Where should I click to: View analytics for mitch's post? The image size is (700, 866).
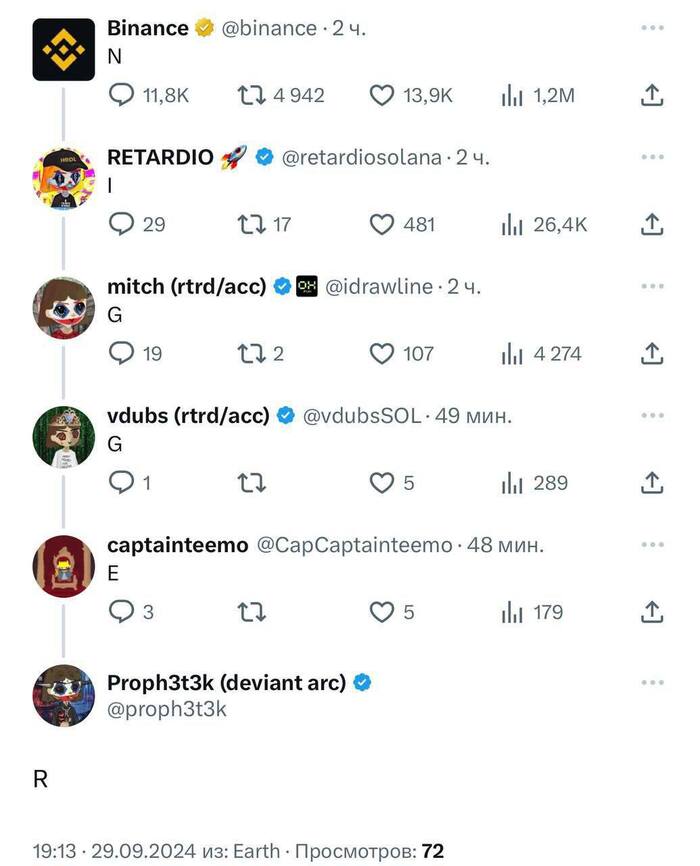coord(512,353)
